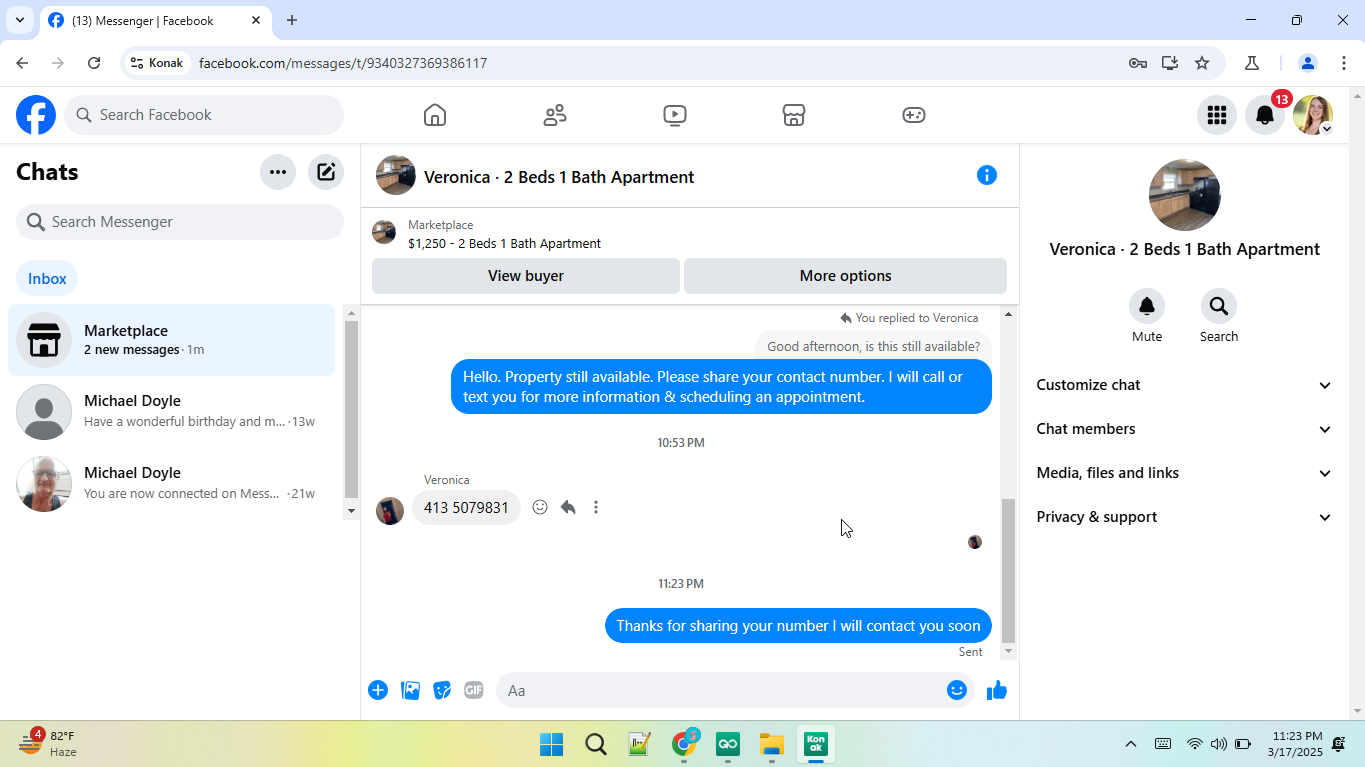
Task: Open the weather widget showing 82°F Haze
Action: (x=48, y=744)
